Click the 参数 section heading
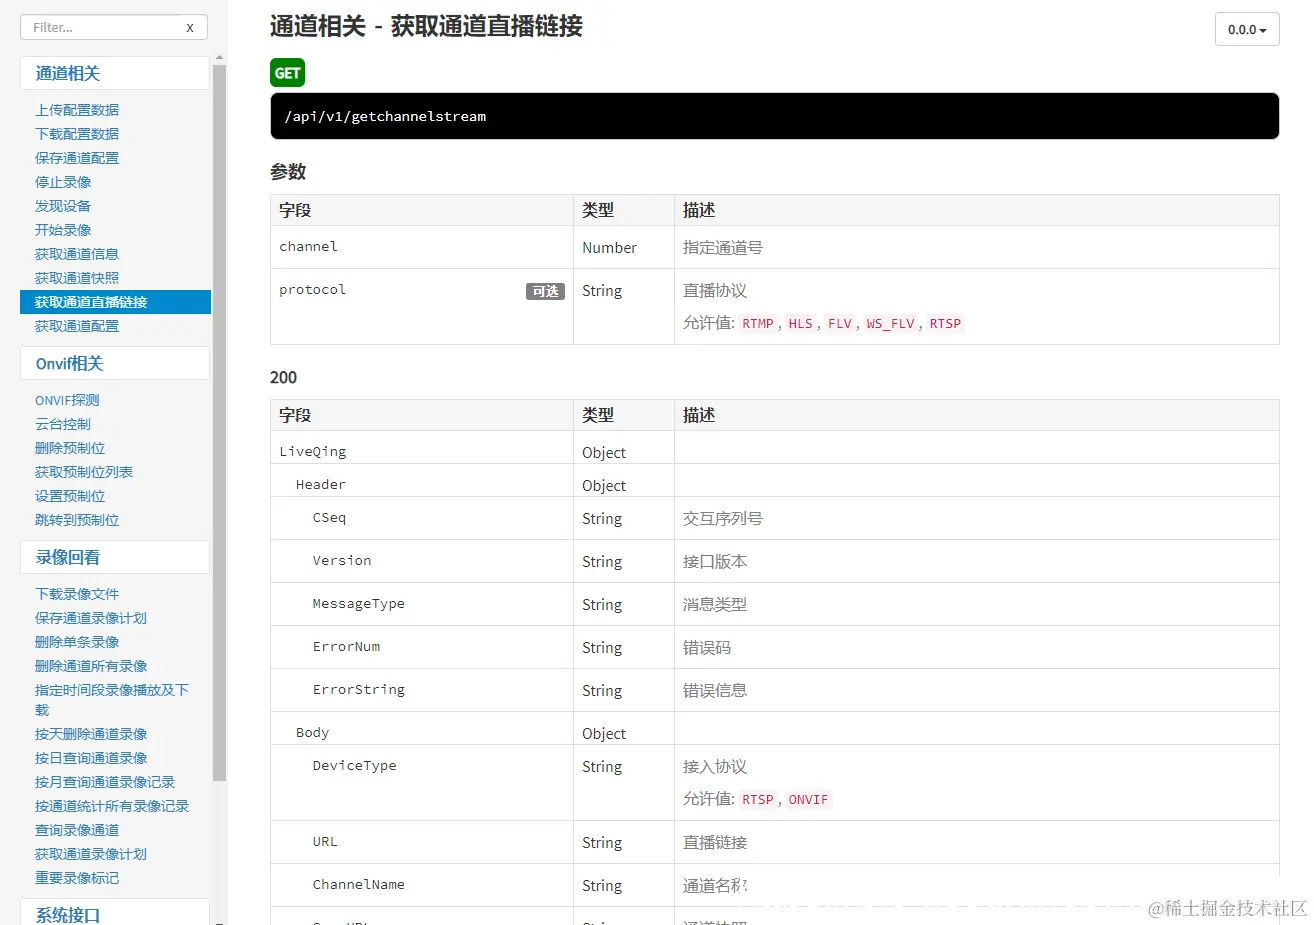This screenshot has width=1314, height=925. coord(288,172)
